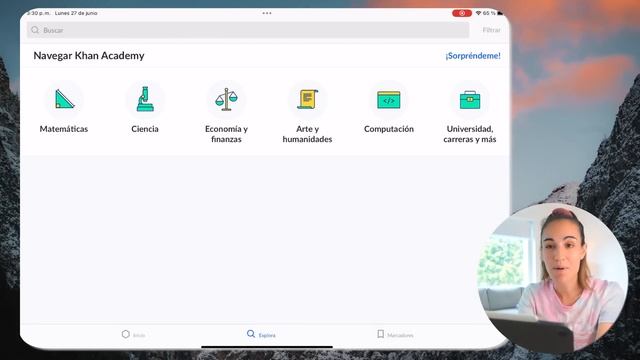The image size is (640, 360).
Task: Click the Ciencia label
Action: 145,129
